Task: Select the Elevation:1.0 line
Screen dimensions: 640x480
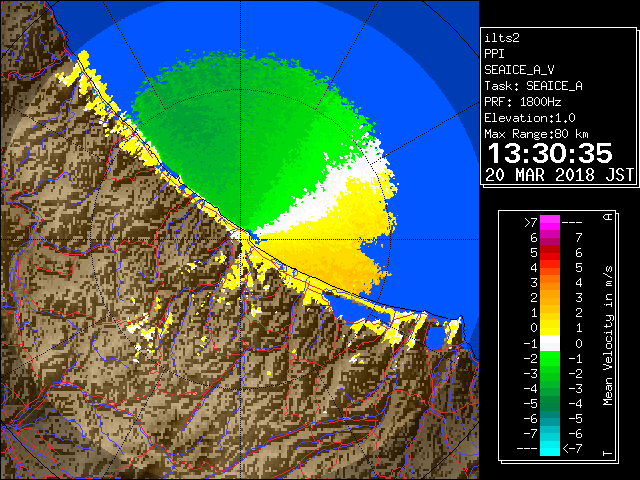Action: point(530,118)
